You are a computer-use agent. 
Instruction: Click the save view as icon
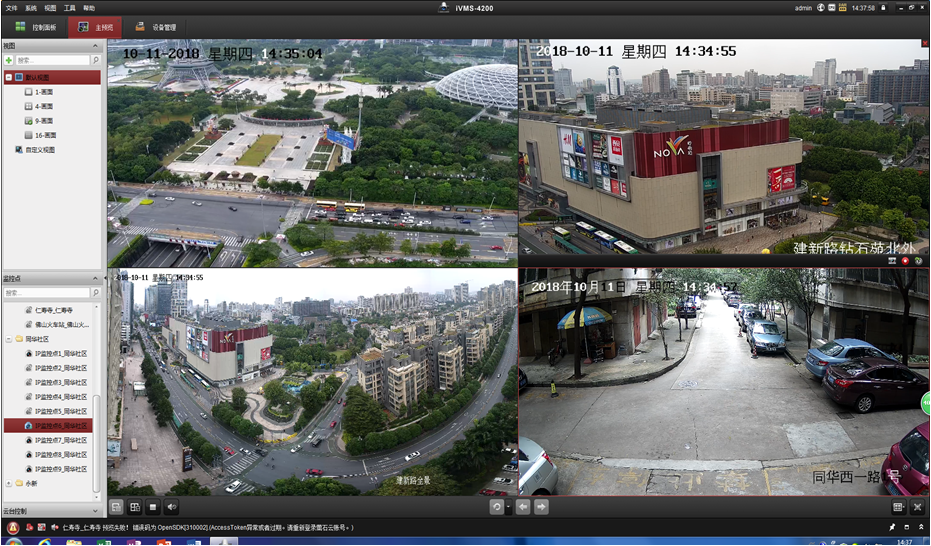(135, 507)
